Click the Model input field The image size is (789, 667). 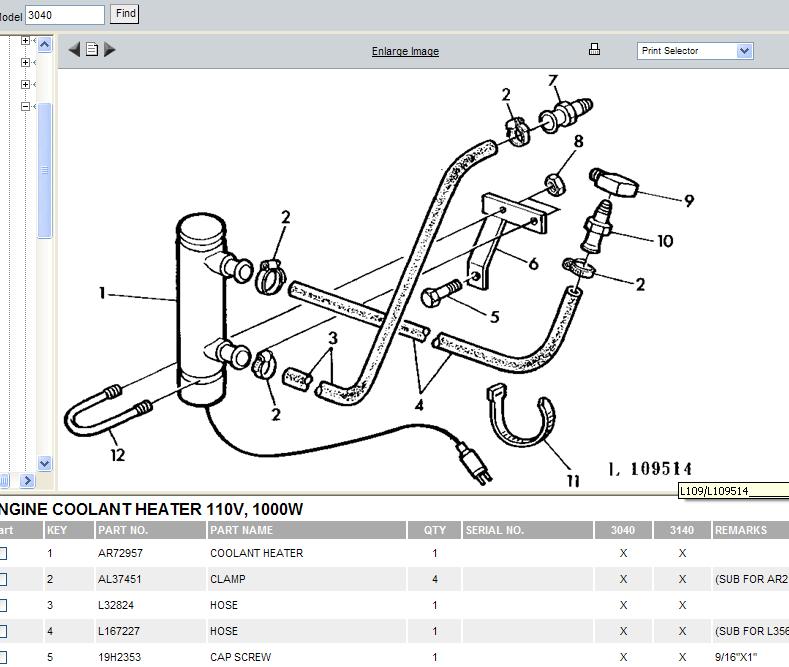64,15
